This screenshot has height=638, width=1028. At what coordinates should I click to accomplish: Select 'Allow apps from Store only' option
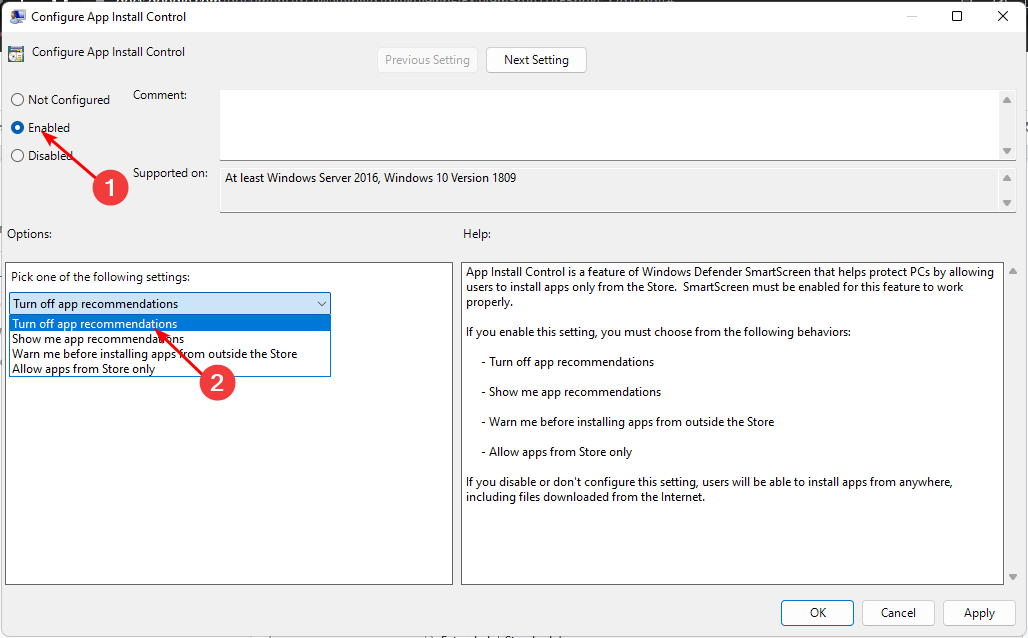[x=83, y=369]
